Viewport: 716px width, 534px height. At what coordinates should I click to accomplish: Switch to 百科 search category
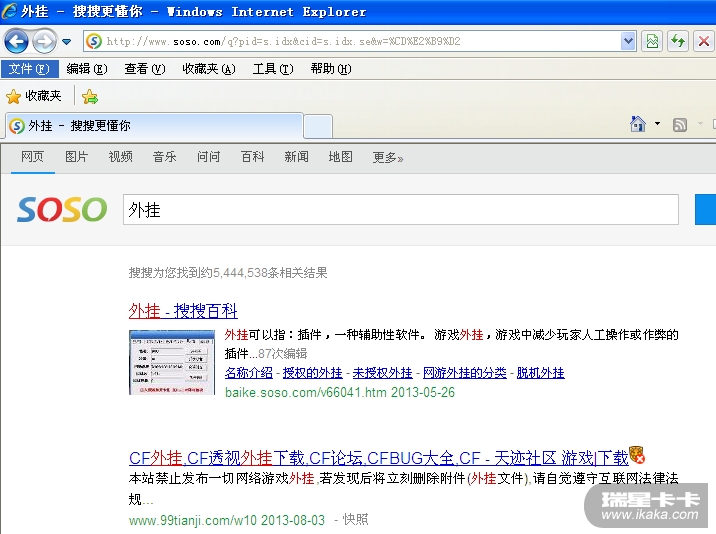(x=253, y=157)
